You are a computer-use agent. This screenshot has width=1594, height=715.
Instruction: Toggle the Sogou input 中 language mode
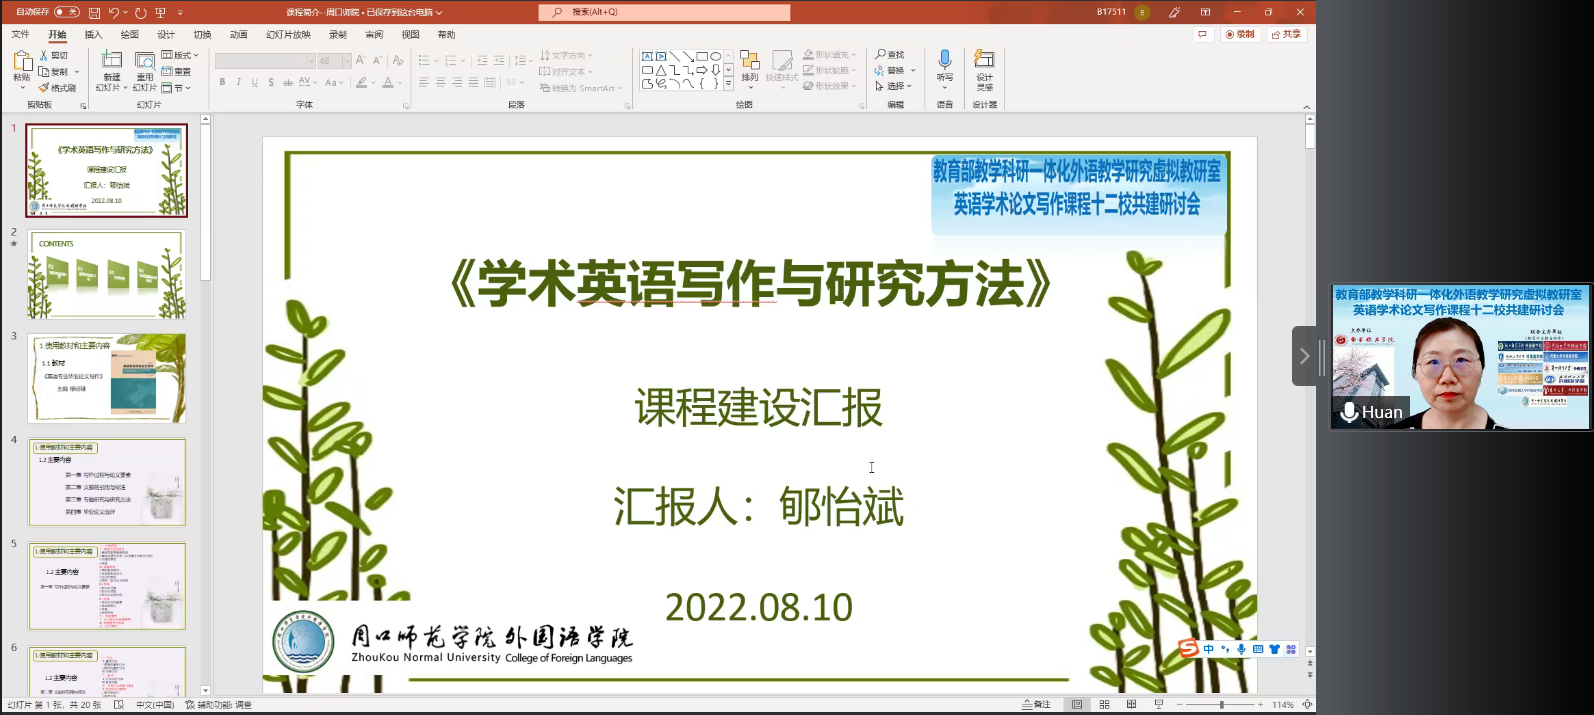(x=1208, y=649)
